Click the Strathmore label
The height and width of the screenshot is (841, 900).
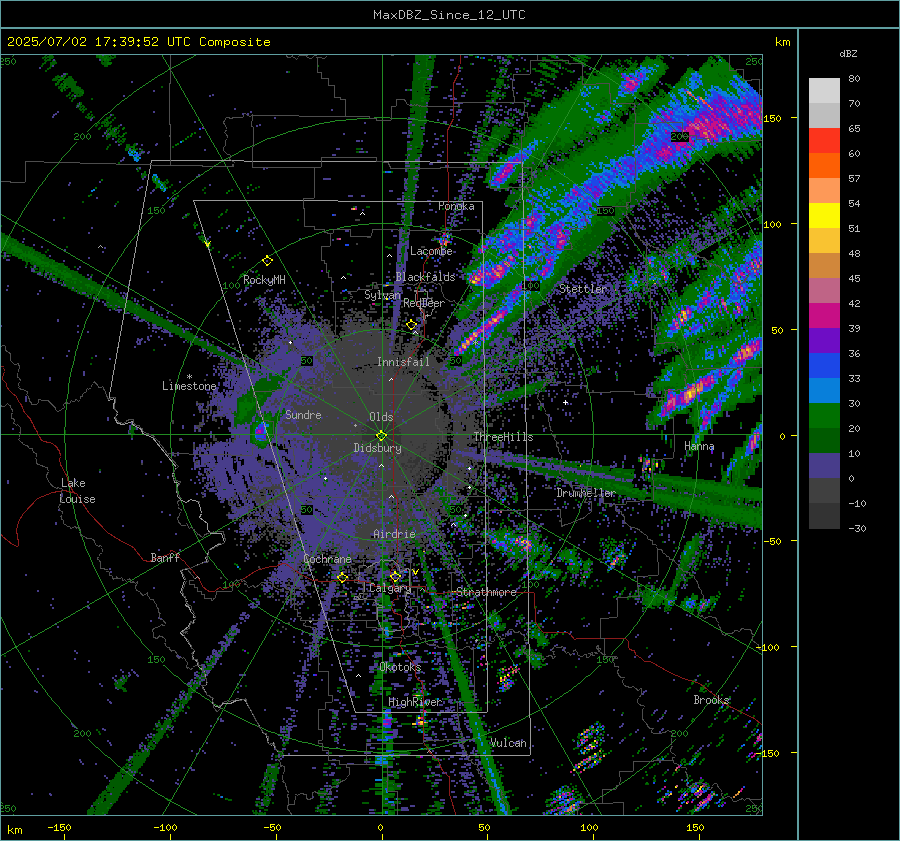486,592
